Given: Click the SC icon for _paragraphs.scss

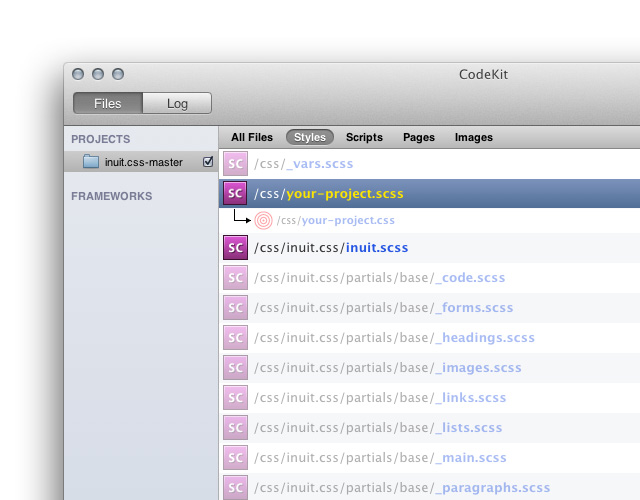Looking at the screenshot, I should pyautogui.click(x=235, y=487).
